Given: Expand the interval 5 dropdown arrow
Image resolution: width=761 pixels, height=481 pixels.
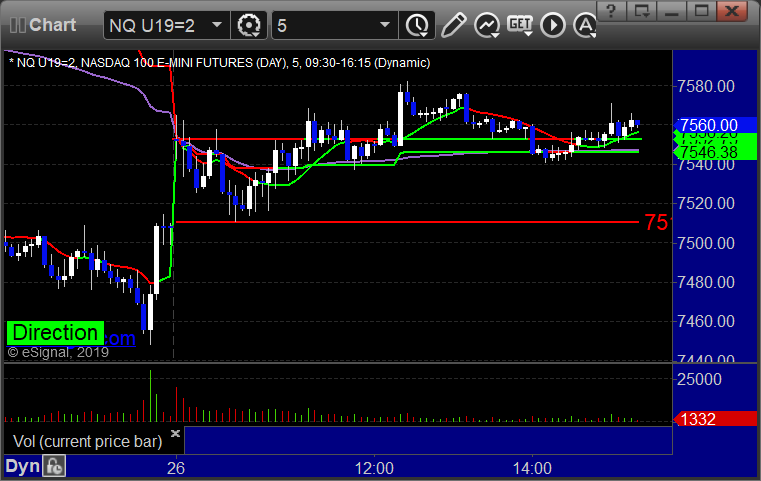Looking at the screenshot, I should click(385, 25).
